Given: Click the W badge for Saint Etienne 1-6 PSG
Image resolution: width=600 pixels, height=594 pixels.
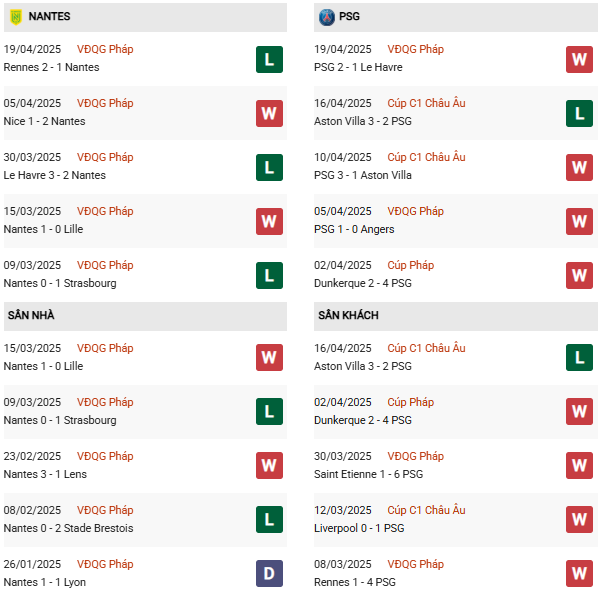Looking at the screenshot, I should click(579, 466).
